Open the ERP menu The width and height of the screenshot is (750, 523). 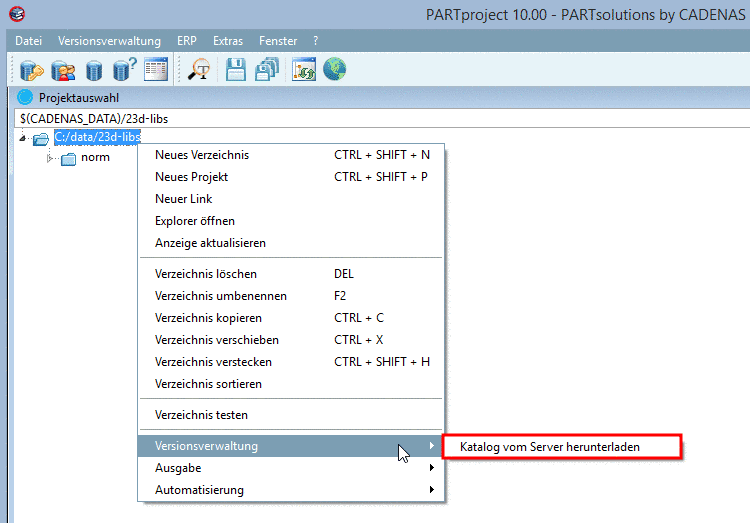point(187,41)
